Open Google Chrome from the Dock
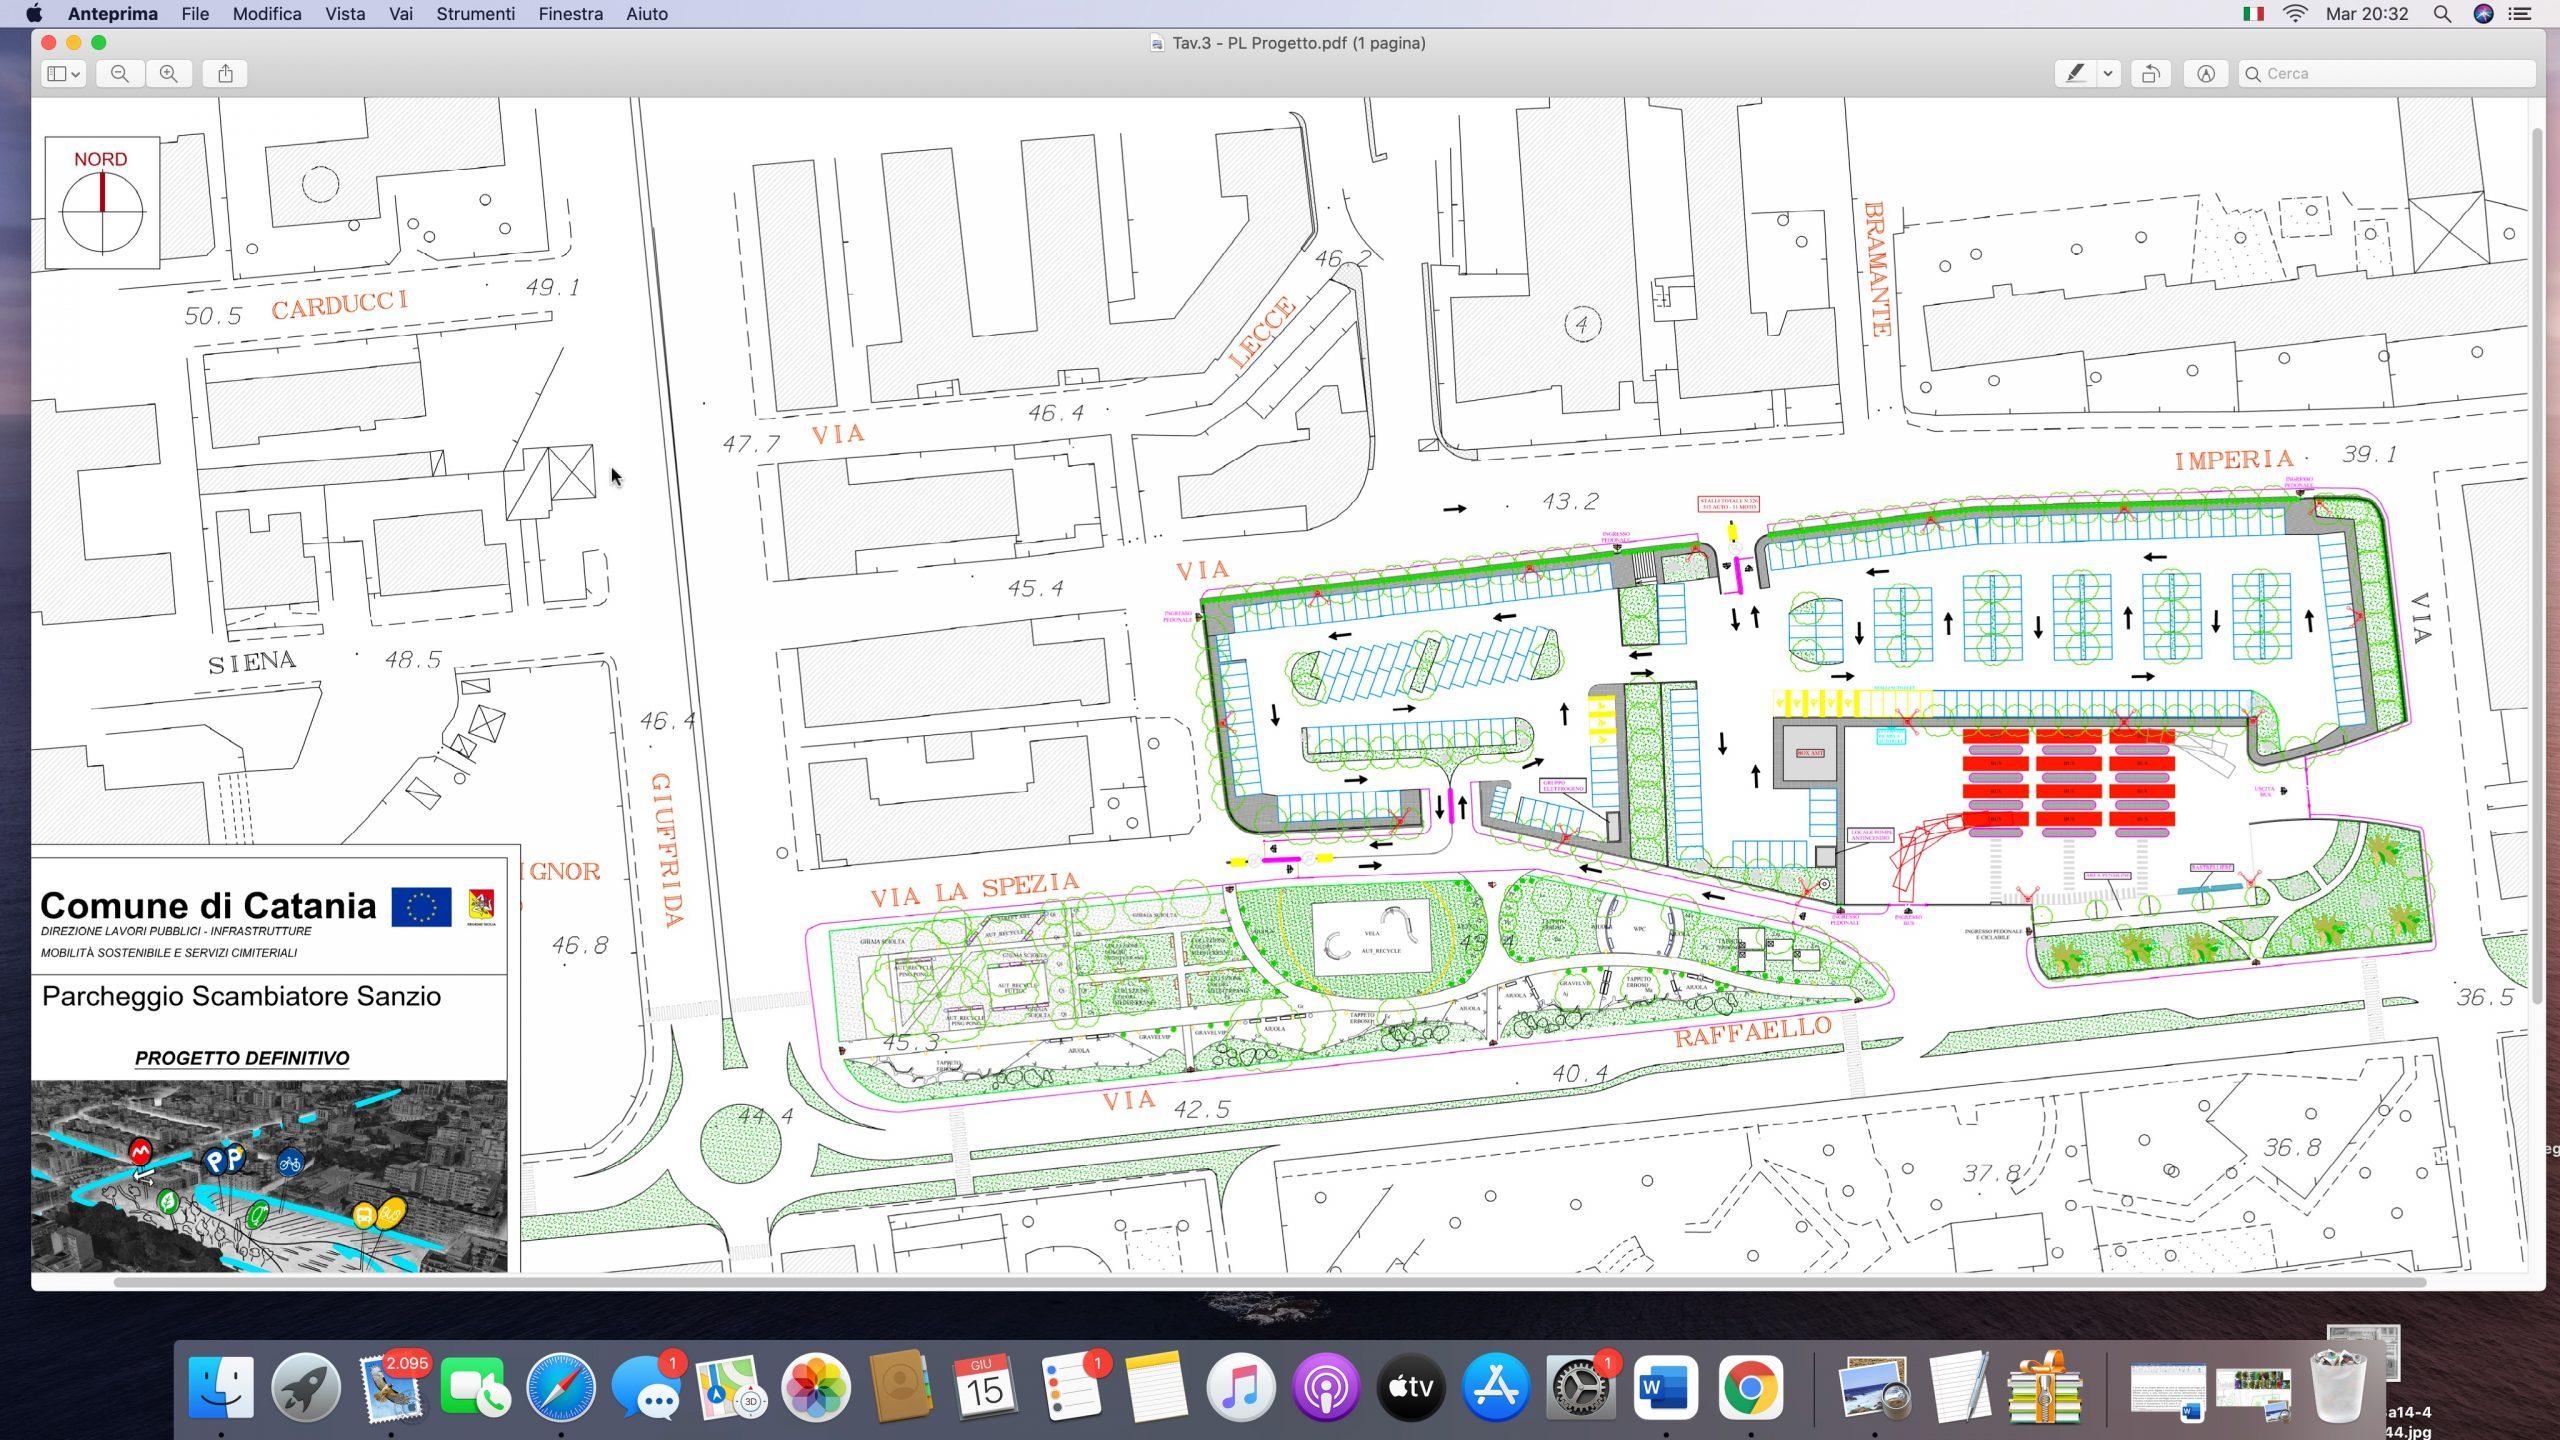 pyautogui.click(x=1750, y=1388)
